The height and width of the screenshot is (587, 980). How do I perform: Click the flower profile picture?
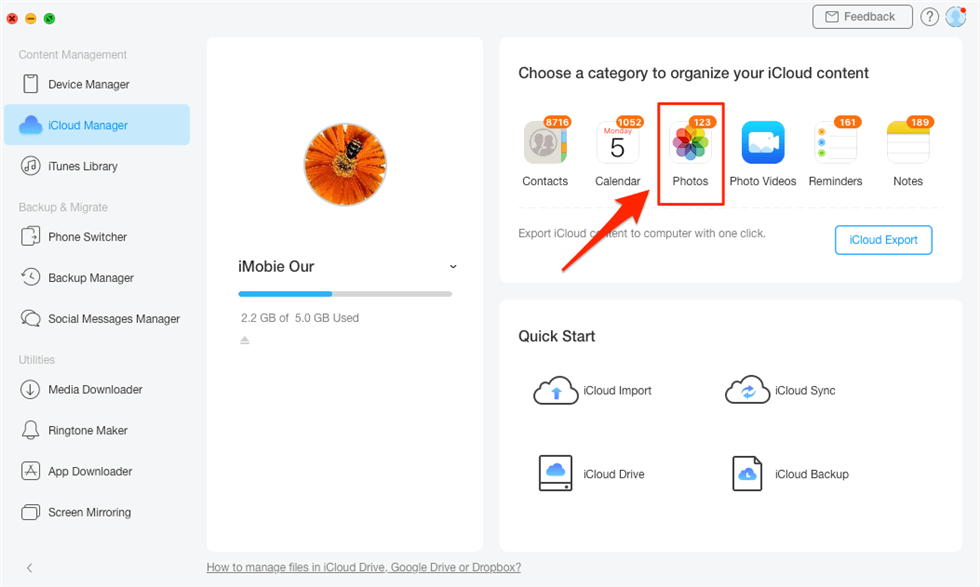[x=345, y=165]
